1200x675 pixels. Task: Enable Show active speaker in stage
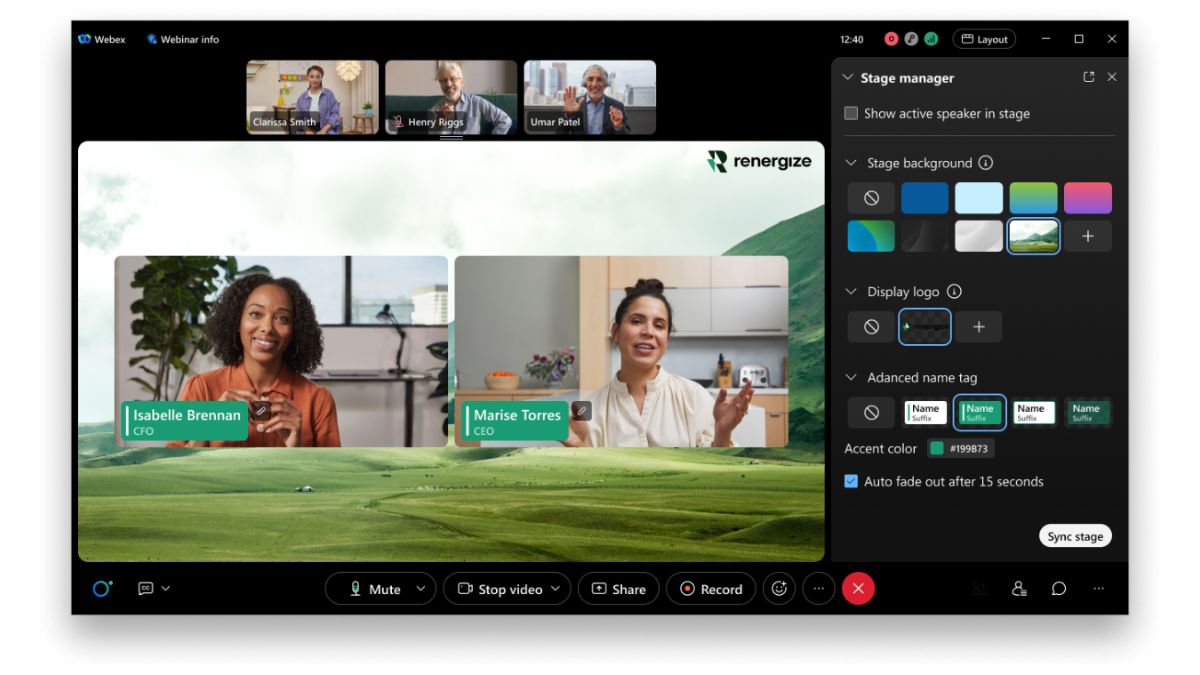coord(851,114)
